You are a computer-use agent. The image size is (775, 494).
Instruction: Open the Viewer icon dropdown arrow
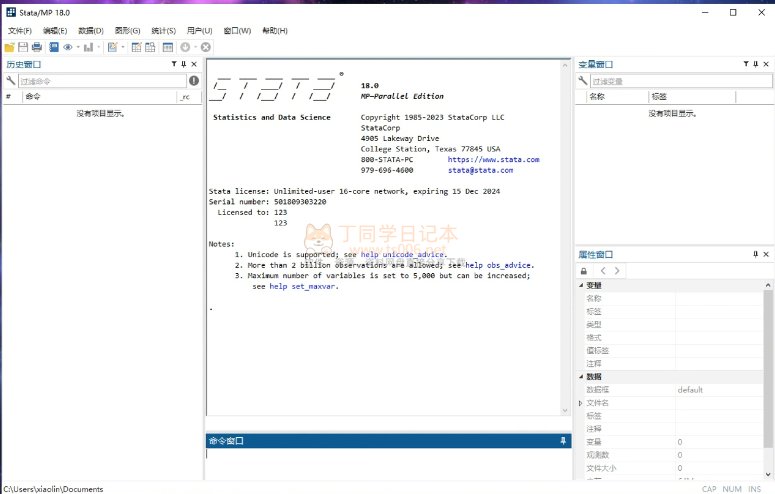click(78, 47)
